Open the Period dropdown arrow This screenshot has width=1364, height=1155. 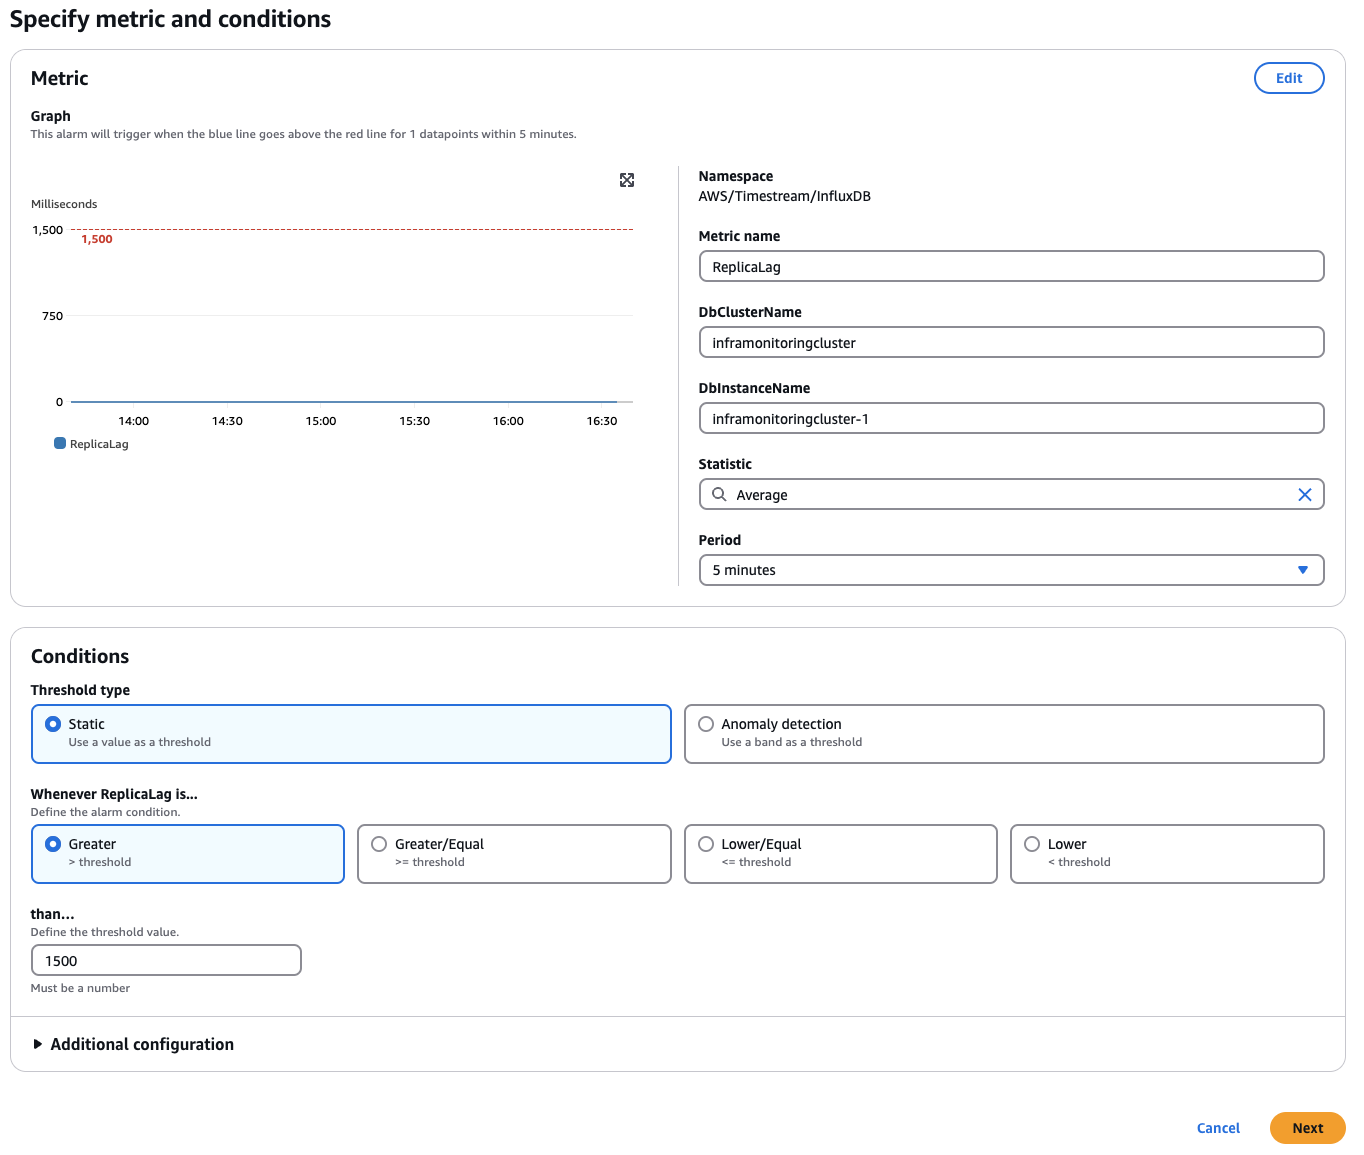pyautogui.click(x=1303, y=570)
